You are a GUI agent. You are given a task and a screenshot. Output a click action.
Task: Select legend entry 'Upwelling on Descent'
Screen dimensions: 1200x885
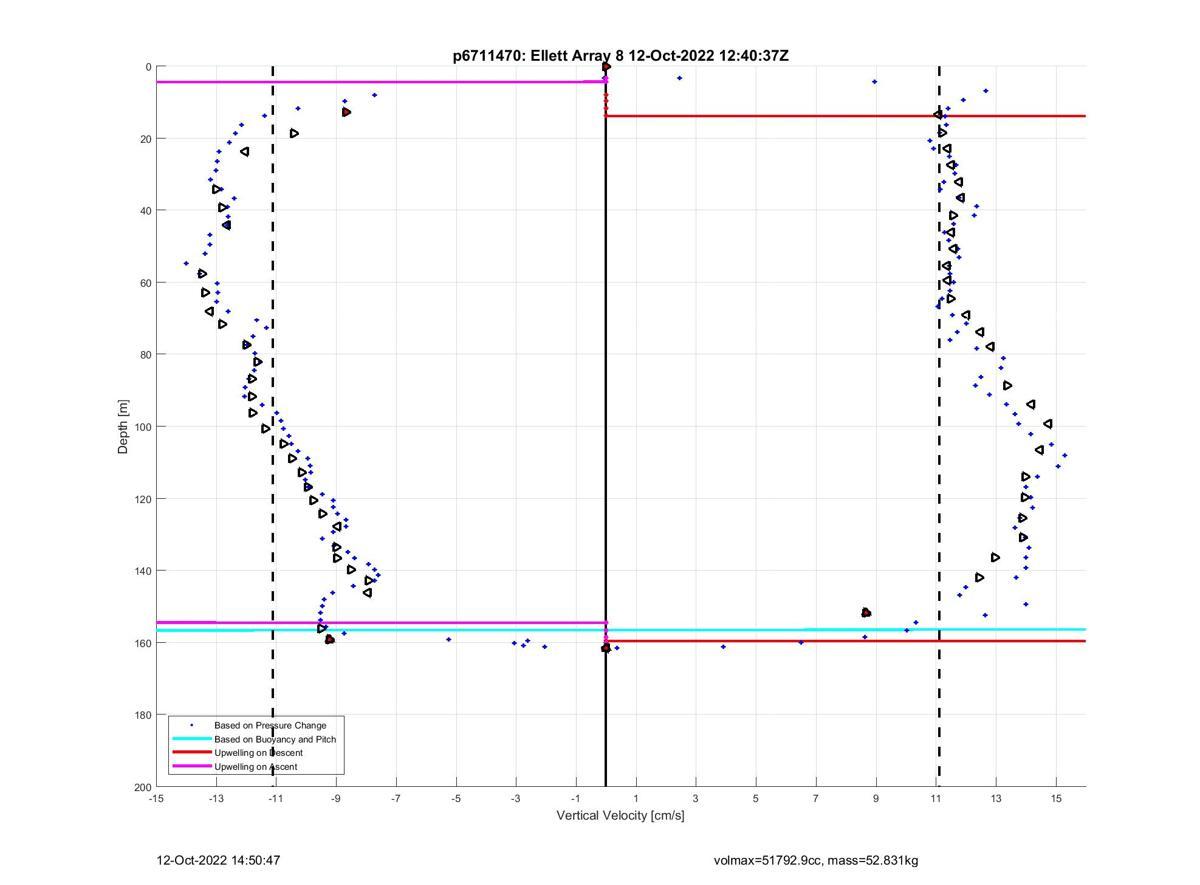click(258, 753)
